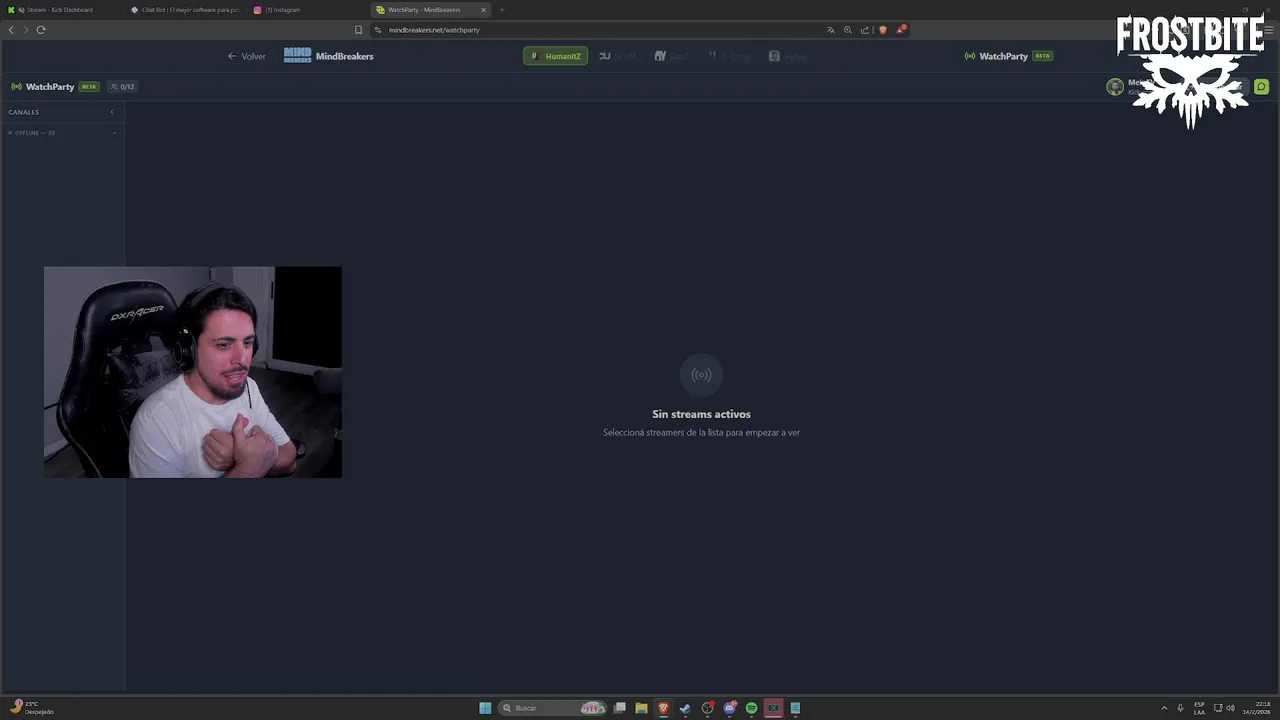Open the MindBreakers home logo
The width and height of the screenshot is (1280, 720).
(x=329, y=56)
